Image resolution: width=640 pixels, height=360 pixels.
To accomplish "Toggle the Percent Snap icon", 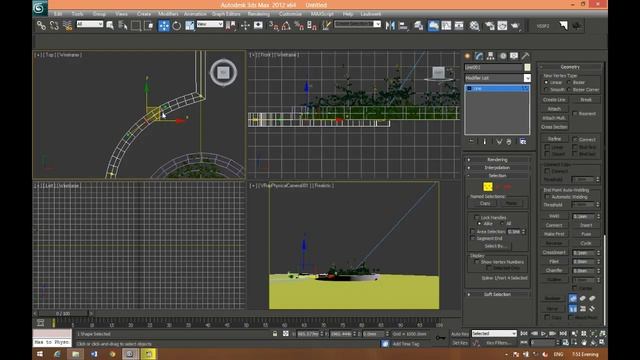I will tap(299, 26).
